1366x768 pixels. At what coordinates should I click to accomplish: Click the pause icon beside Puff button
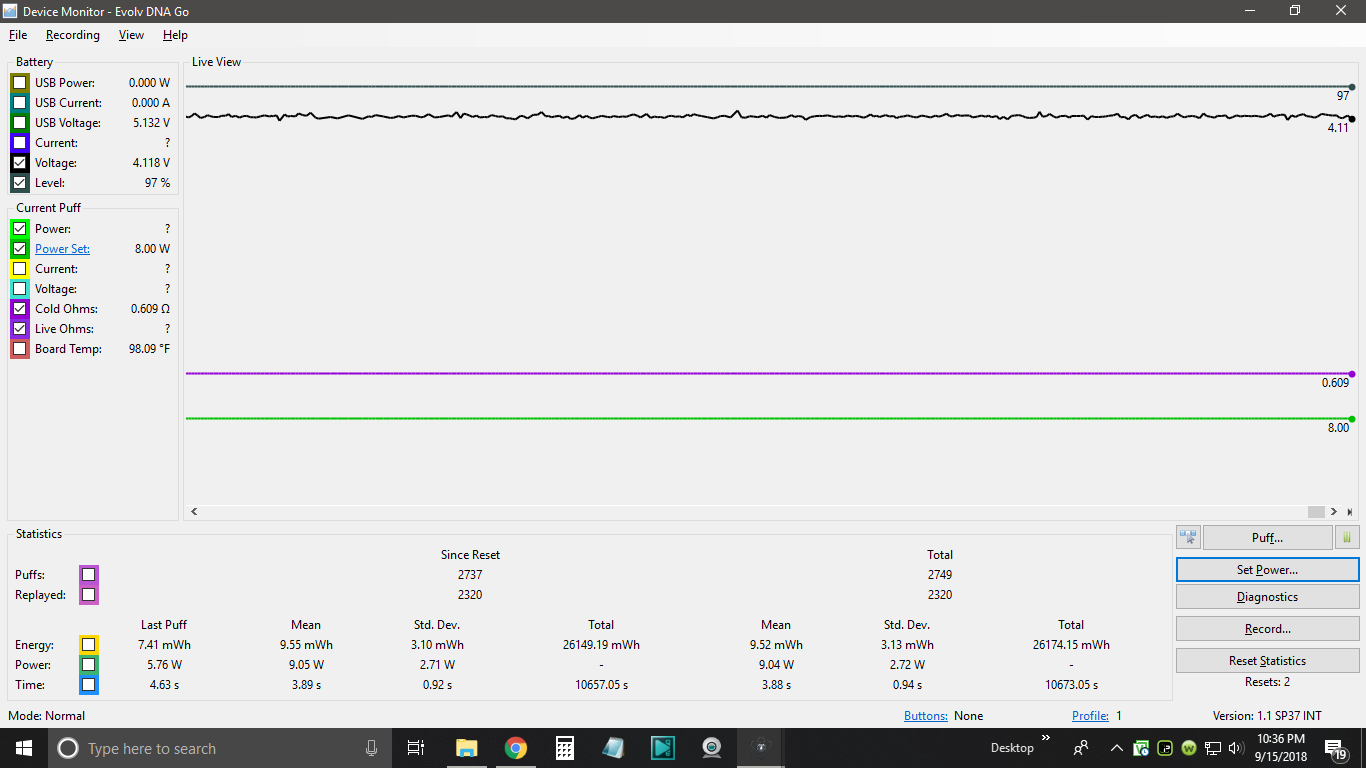click(x=1347, y=538)
